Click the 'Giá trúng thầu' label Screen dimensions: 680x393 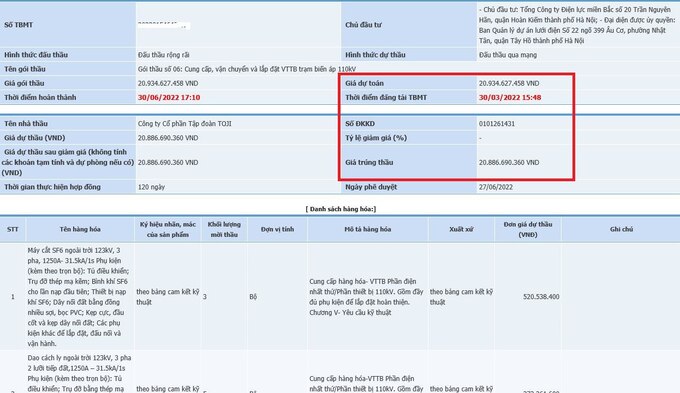coord(369,162)
